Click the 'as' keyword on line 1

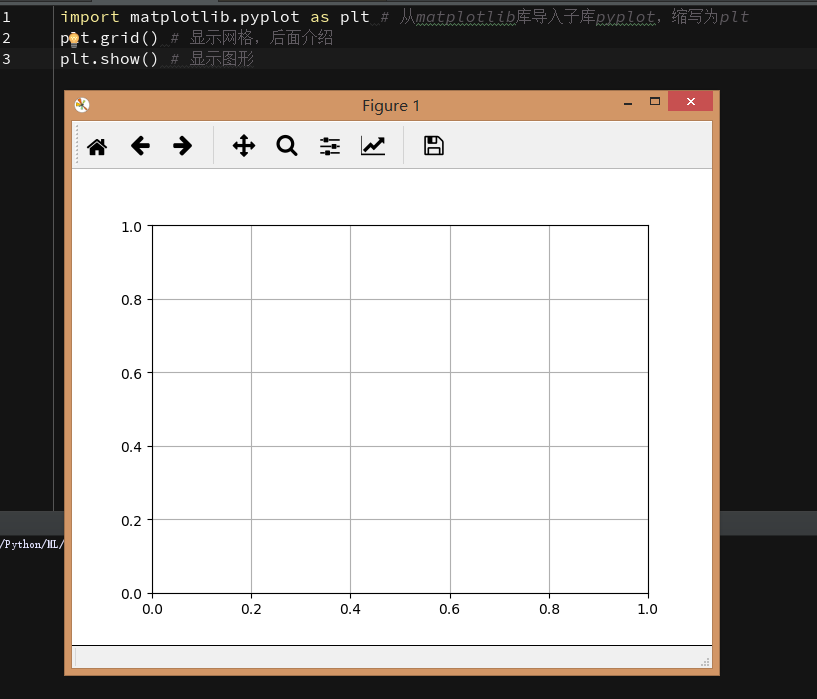tap(319, 17)
